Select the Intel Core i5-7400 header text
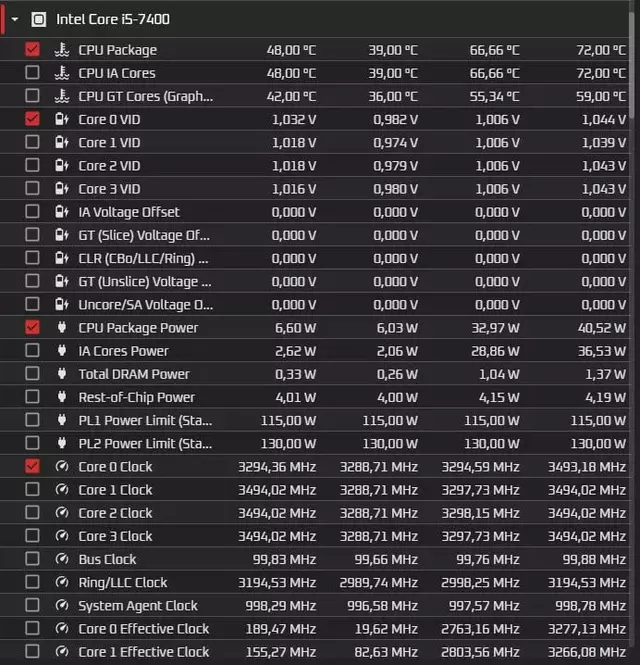Image resolution: width=640 pixels, height=665 pixels. (113, 19)
